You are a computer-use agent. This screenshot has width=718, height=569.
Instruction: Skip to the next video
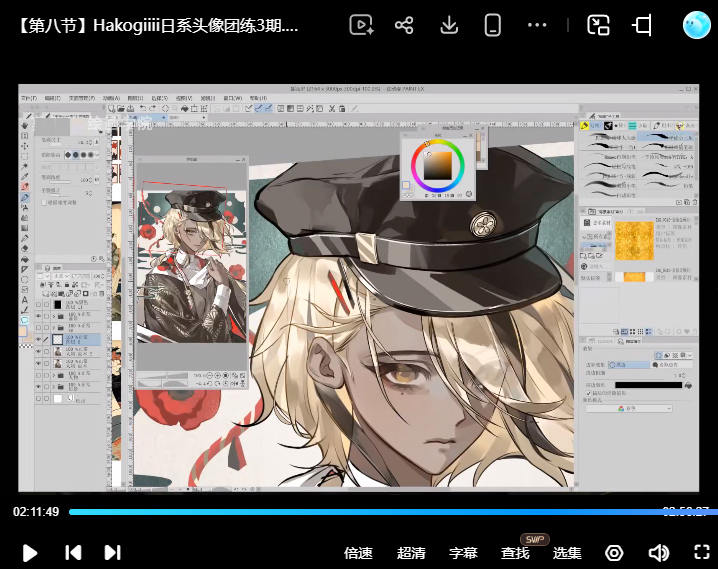click(113, 553)
